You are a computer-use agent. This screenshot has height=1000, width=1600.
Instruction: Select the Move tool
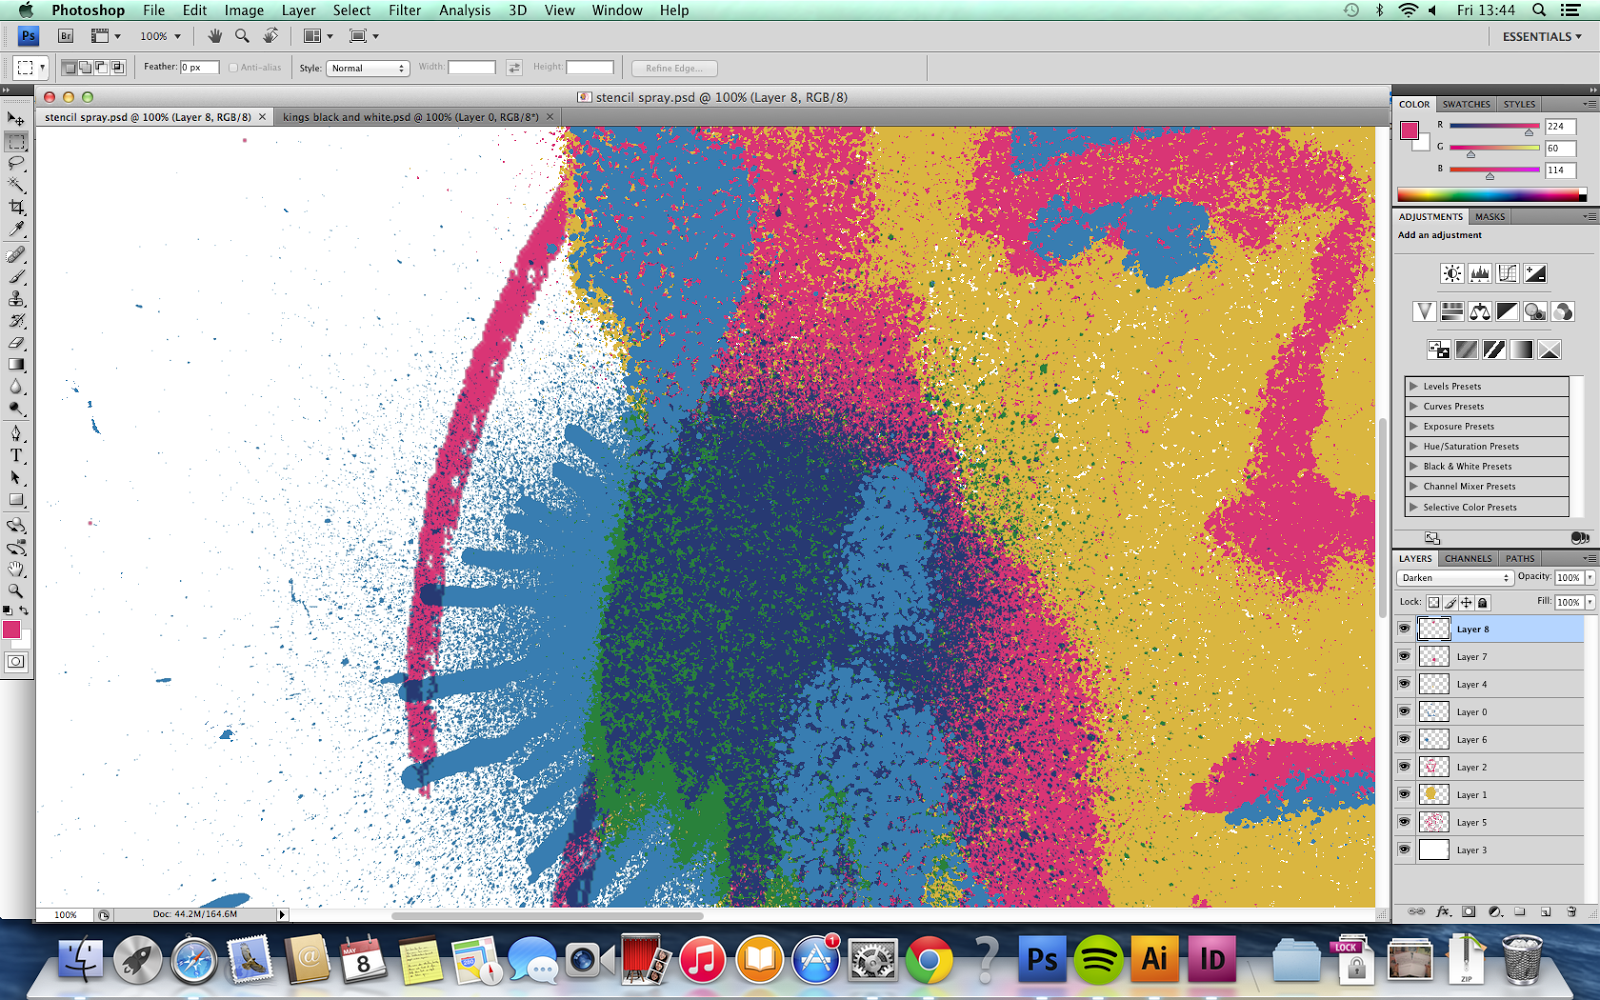[17, 118]
